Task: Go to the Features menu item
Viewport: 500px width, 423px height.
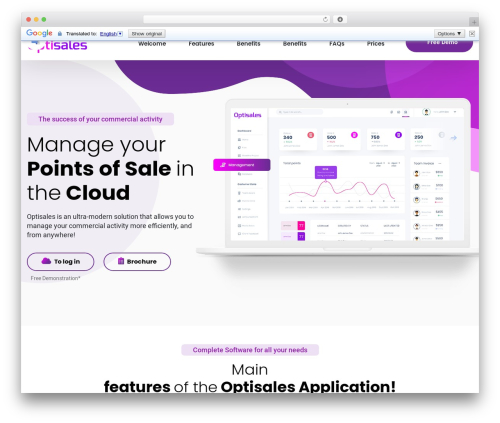Action: (x=201, y=44)
